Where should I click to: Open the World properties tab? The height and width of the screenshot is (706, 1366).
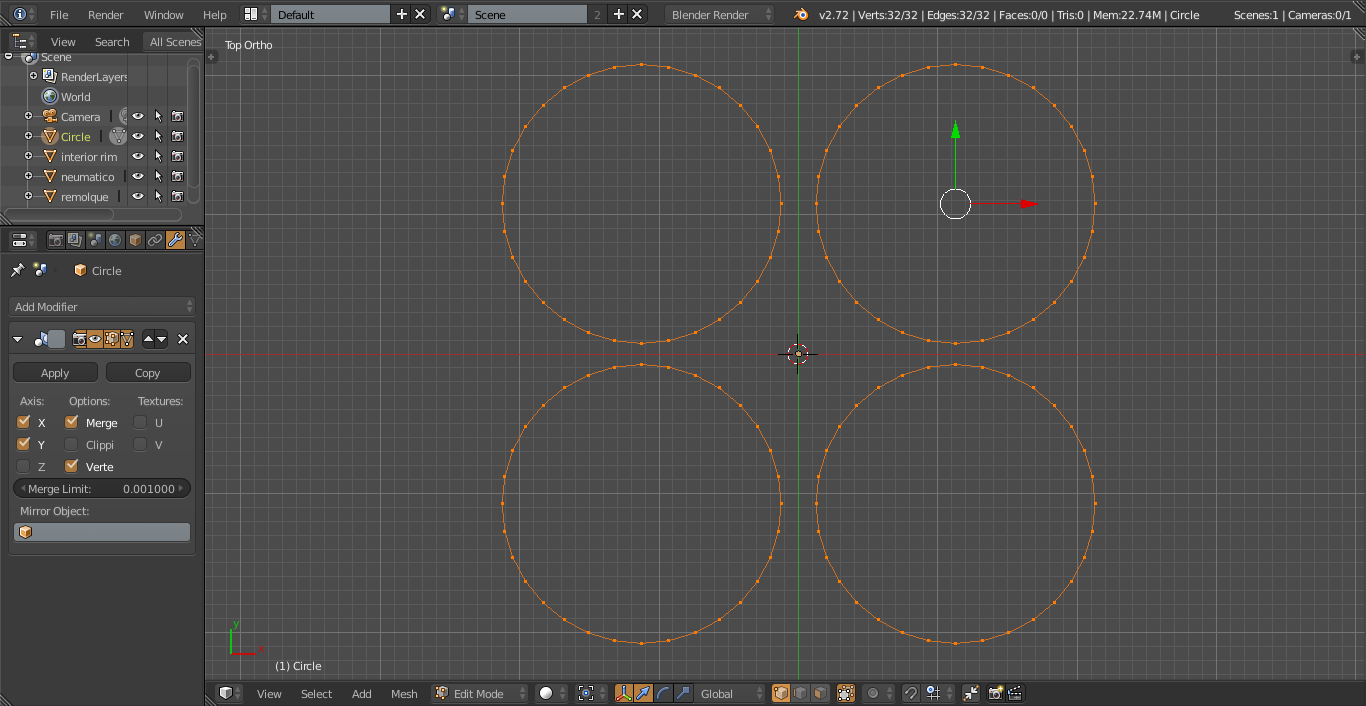pos(115,240)
